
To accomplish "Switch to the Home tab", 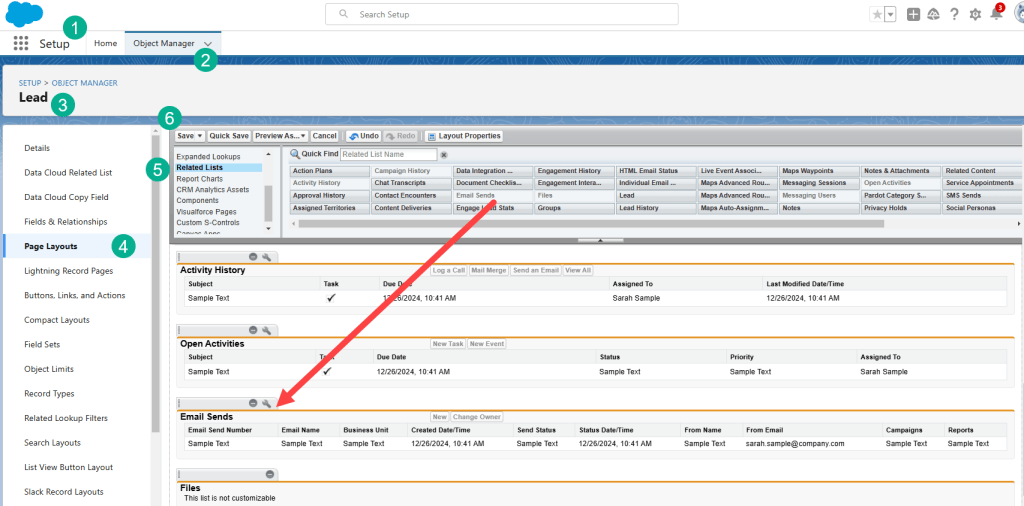I will tap(105, 43).
